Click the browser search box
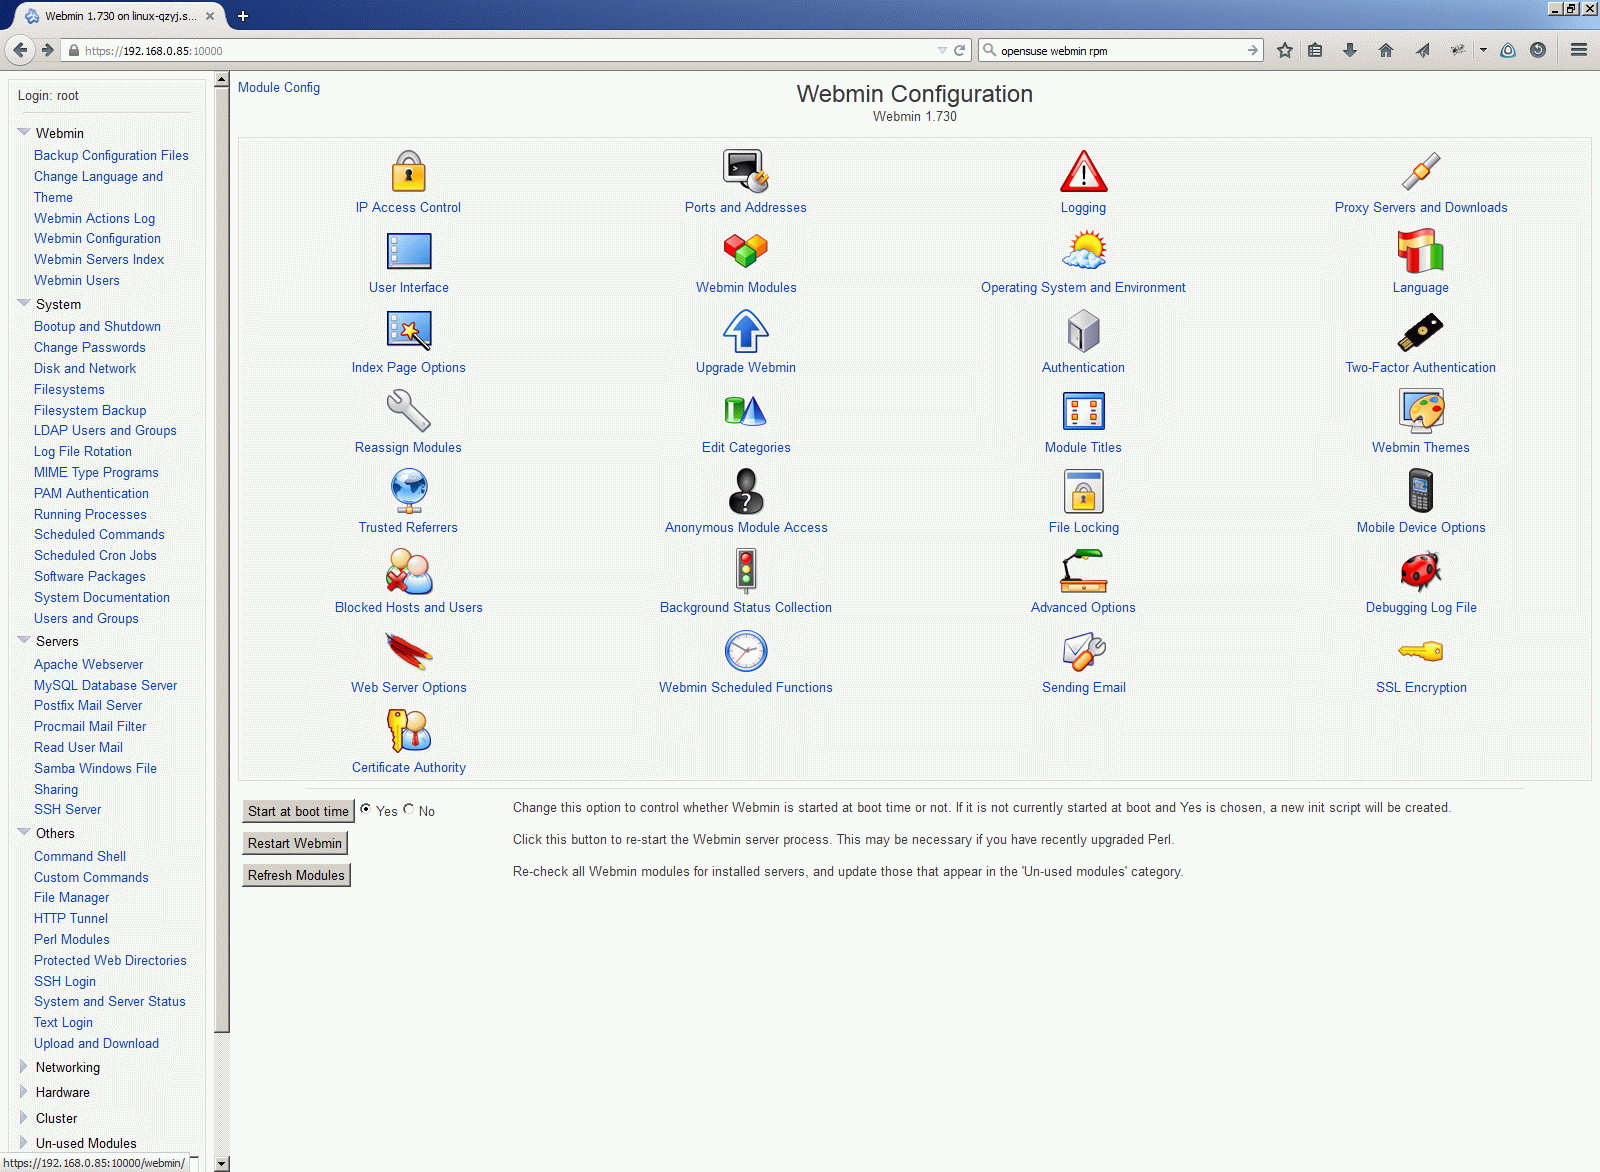The width and height of the screenshot is (1600, 1172). pos(1122,50)
